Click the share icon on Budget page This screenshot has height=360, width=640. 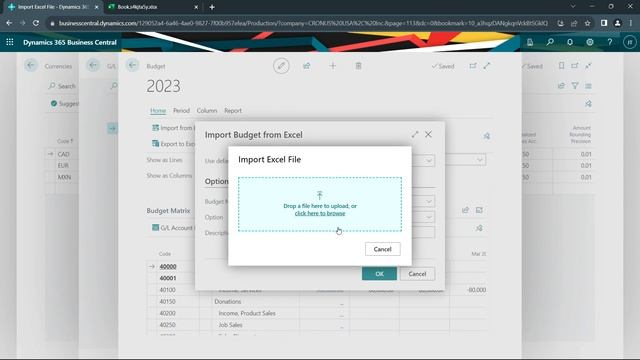(307, 66)
